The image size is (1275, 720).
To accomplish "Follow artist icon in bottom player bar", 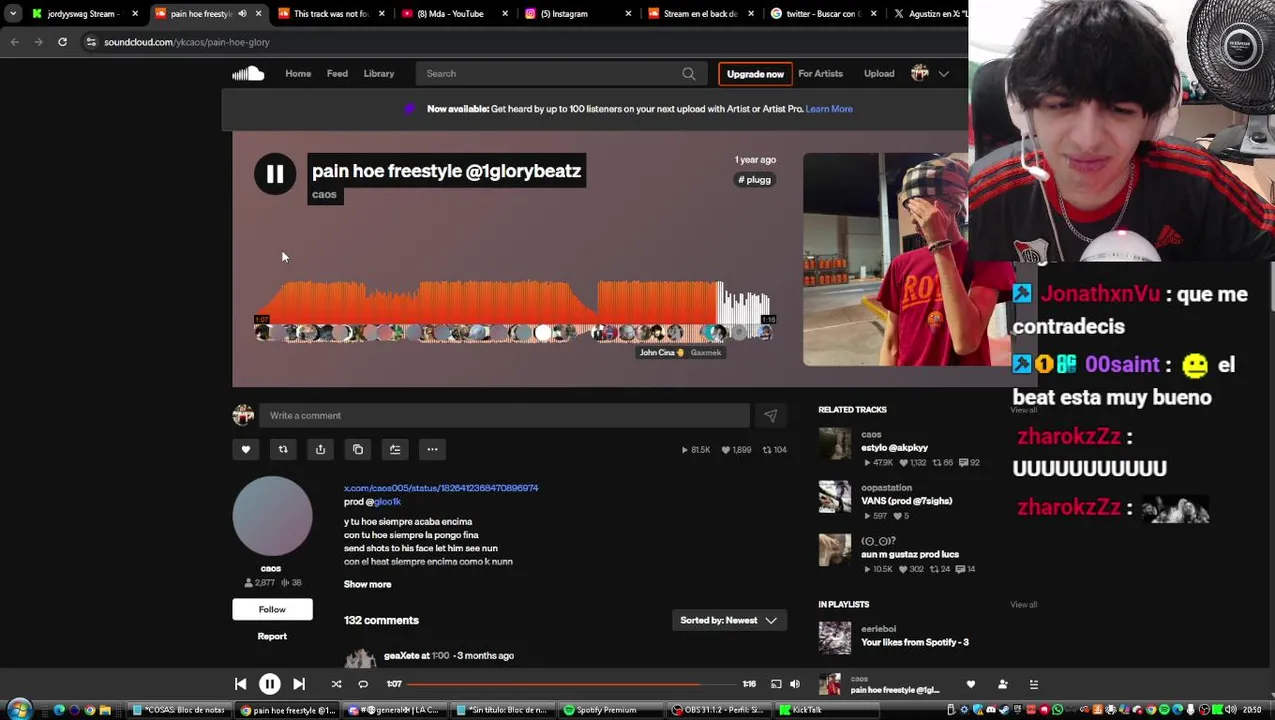I will point(1002,684).
